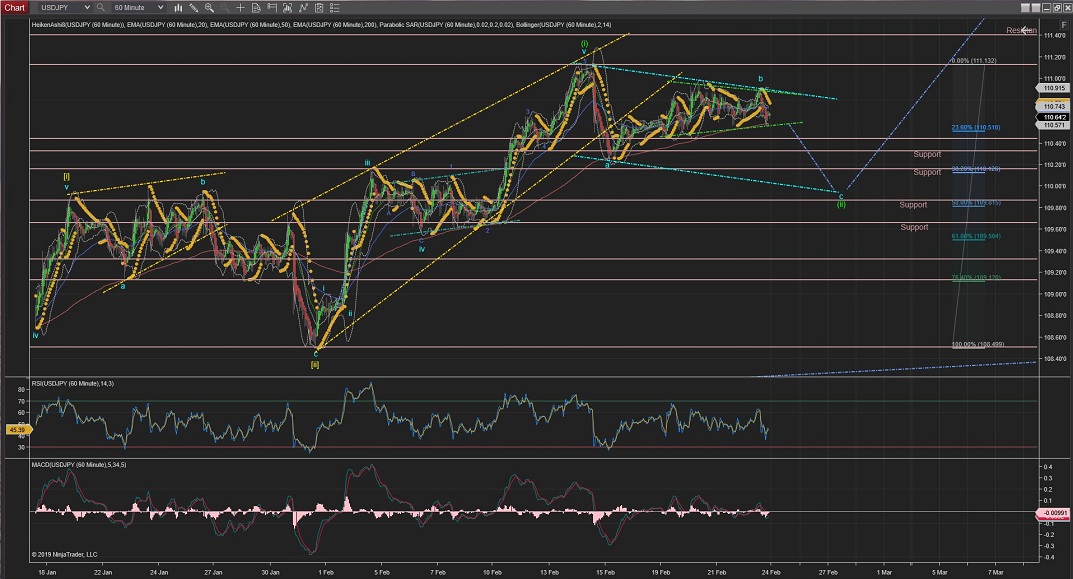The width and height of the screenshot is (1073, 579).
Task: Select the Chart tab label
Action: click(16, 7)
